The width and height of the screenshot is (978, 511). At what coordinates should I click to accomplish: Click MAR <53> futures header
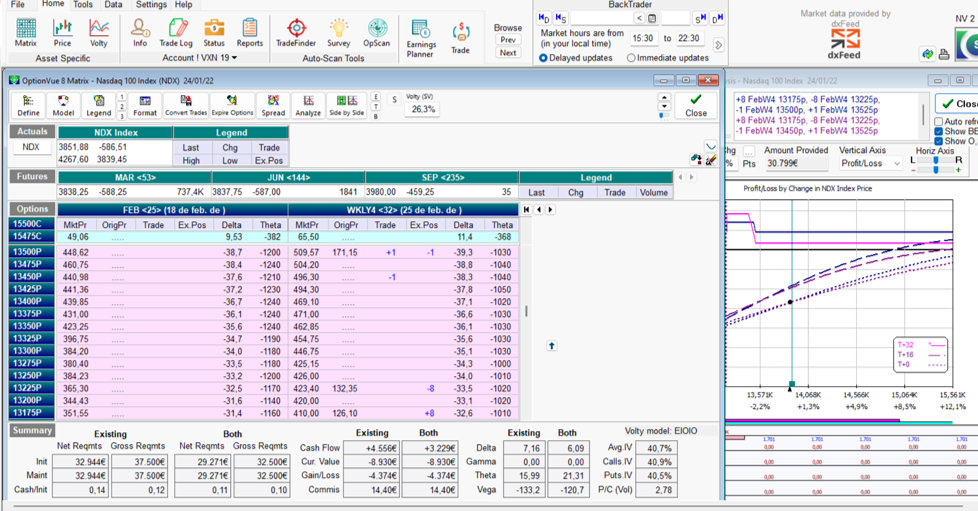pos(134,177)
